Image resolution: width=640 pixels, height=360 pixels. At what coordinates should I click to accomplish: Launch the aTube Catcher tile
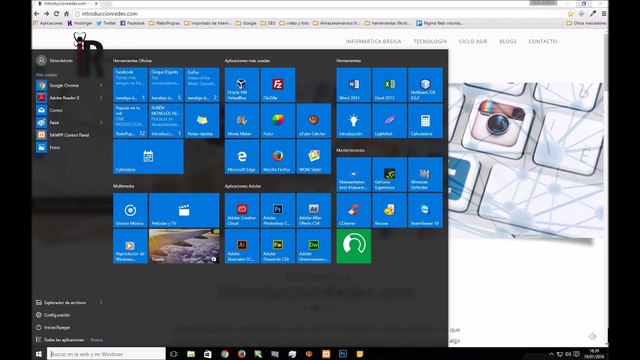click(x=313, y=121)
